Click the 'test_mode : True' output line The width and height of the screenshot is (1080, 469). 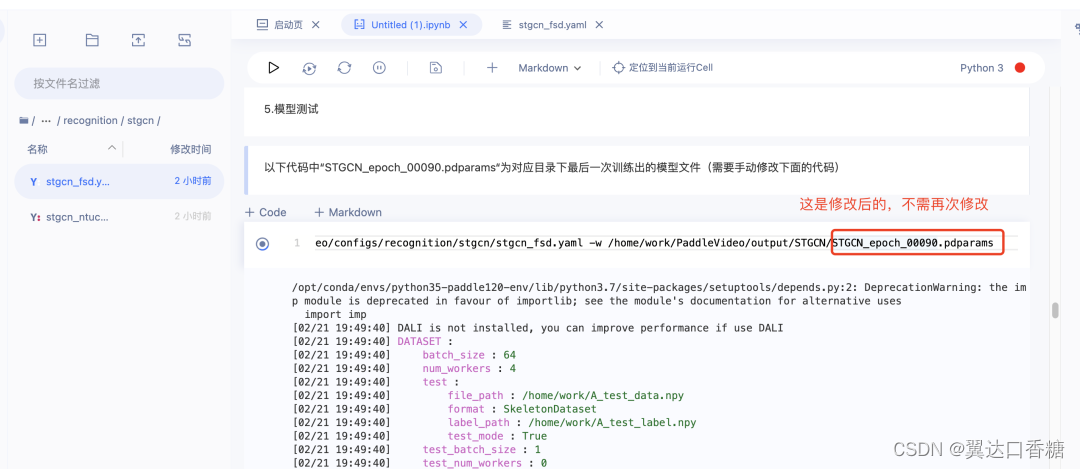click(x=497, y=436)
